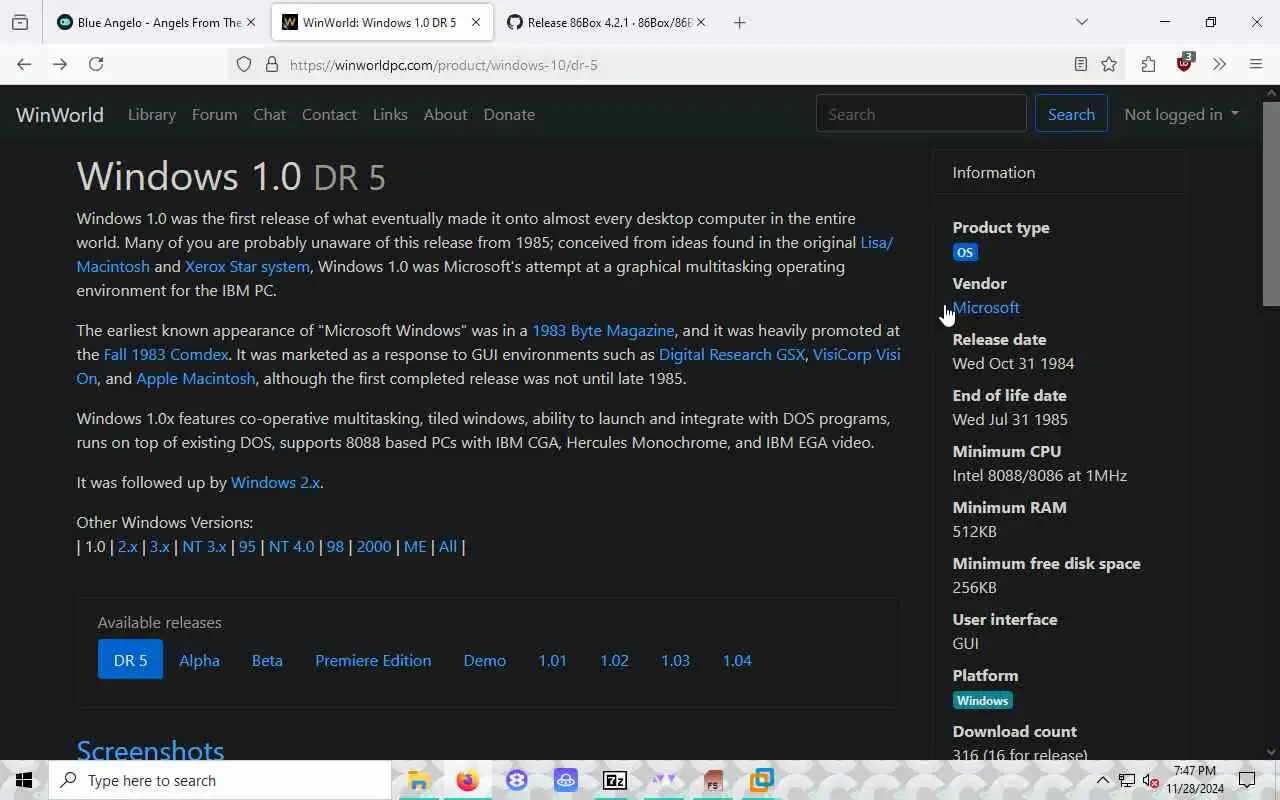Open the Windows Start menu

point(24,780)
